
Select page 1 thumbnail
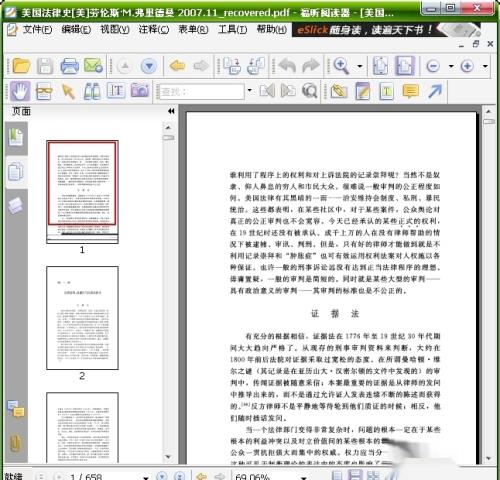pyautogui.click(x=82, y=192)
